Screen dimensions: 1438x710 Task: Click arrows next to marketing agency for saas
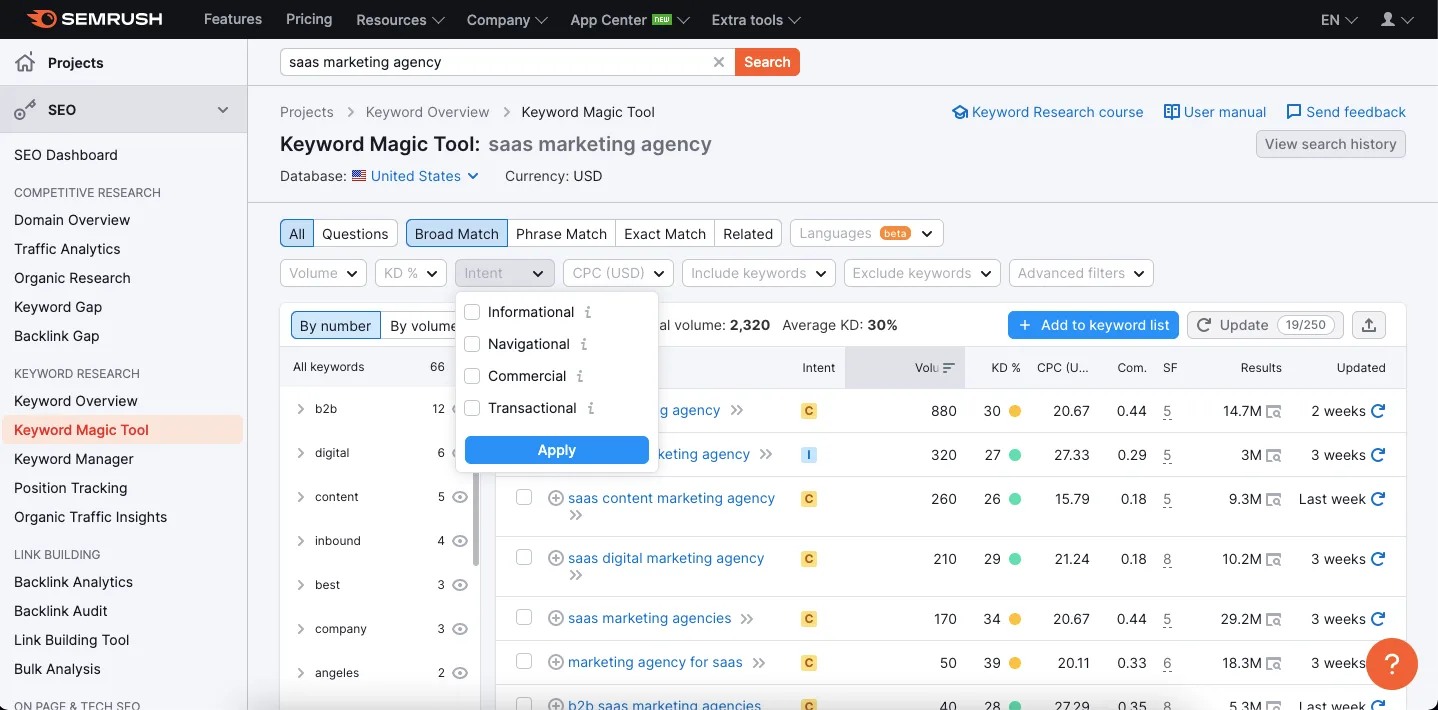pyautogui.click(x=759, y=663)
